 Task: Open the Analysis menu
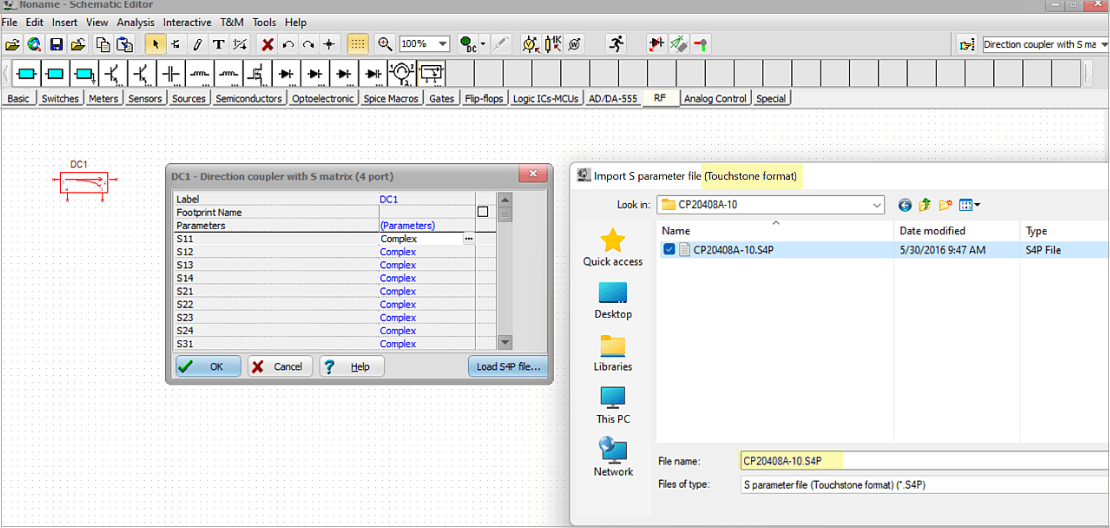coord(135,22)
